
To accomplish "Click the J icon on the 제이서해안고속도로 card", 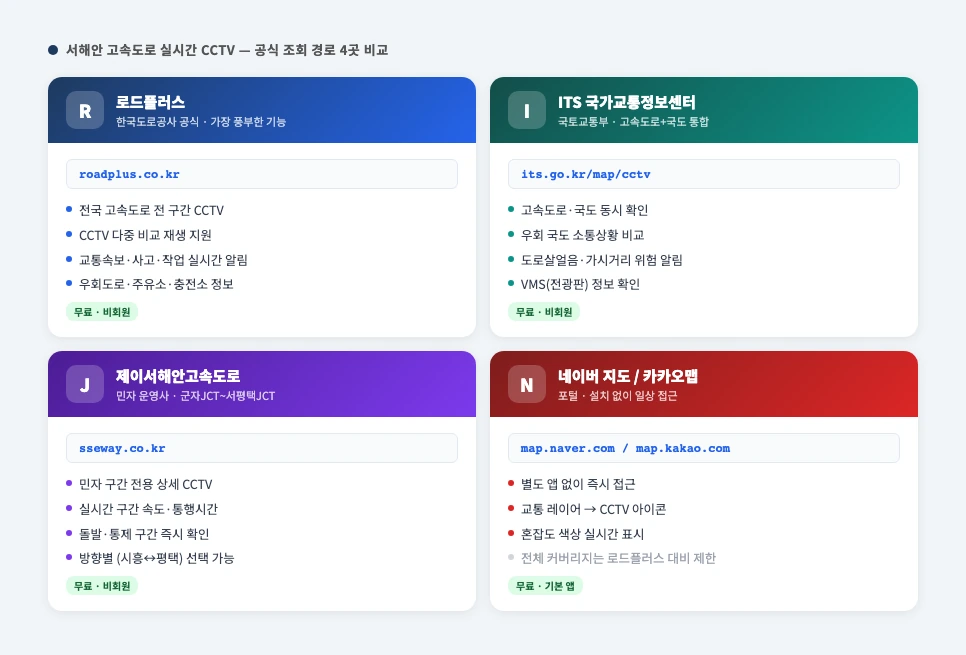I will tap(85, 384).
